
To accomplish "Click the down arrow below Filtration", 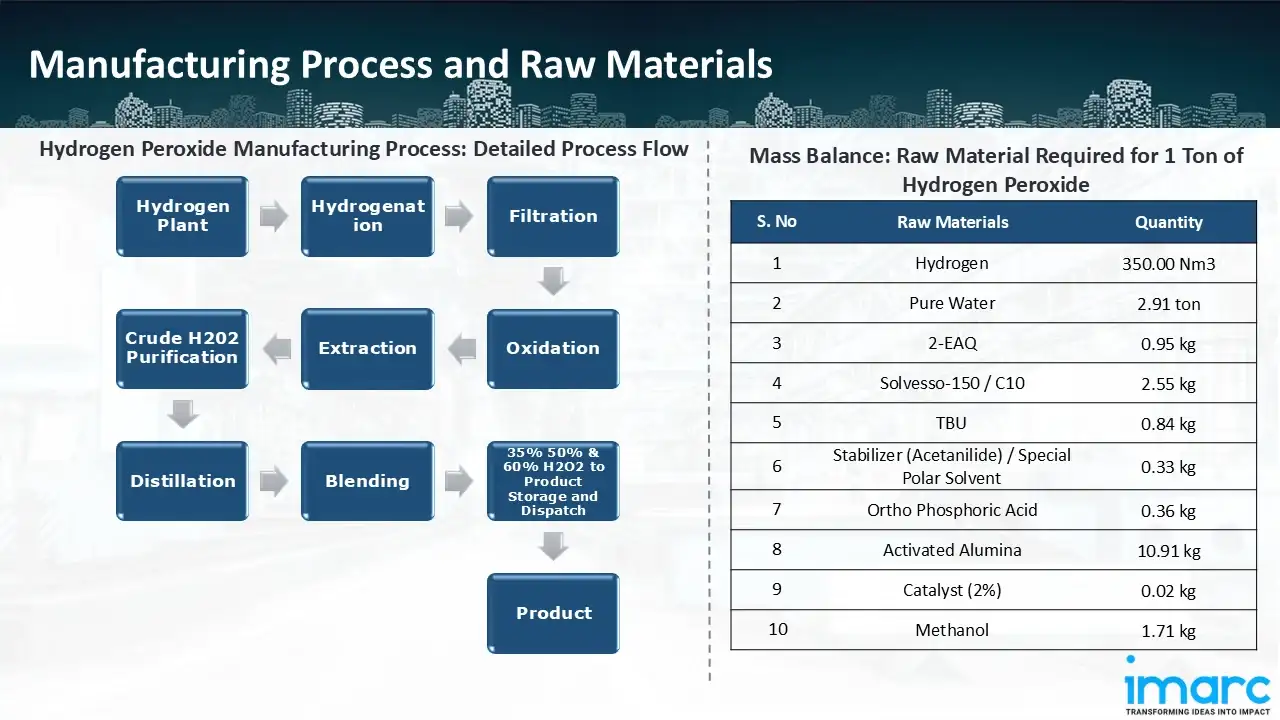I will pos(553,281).
